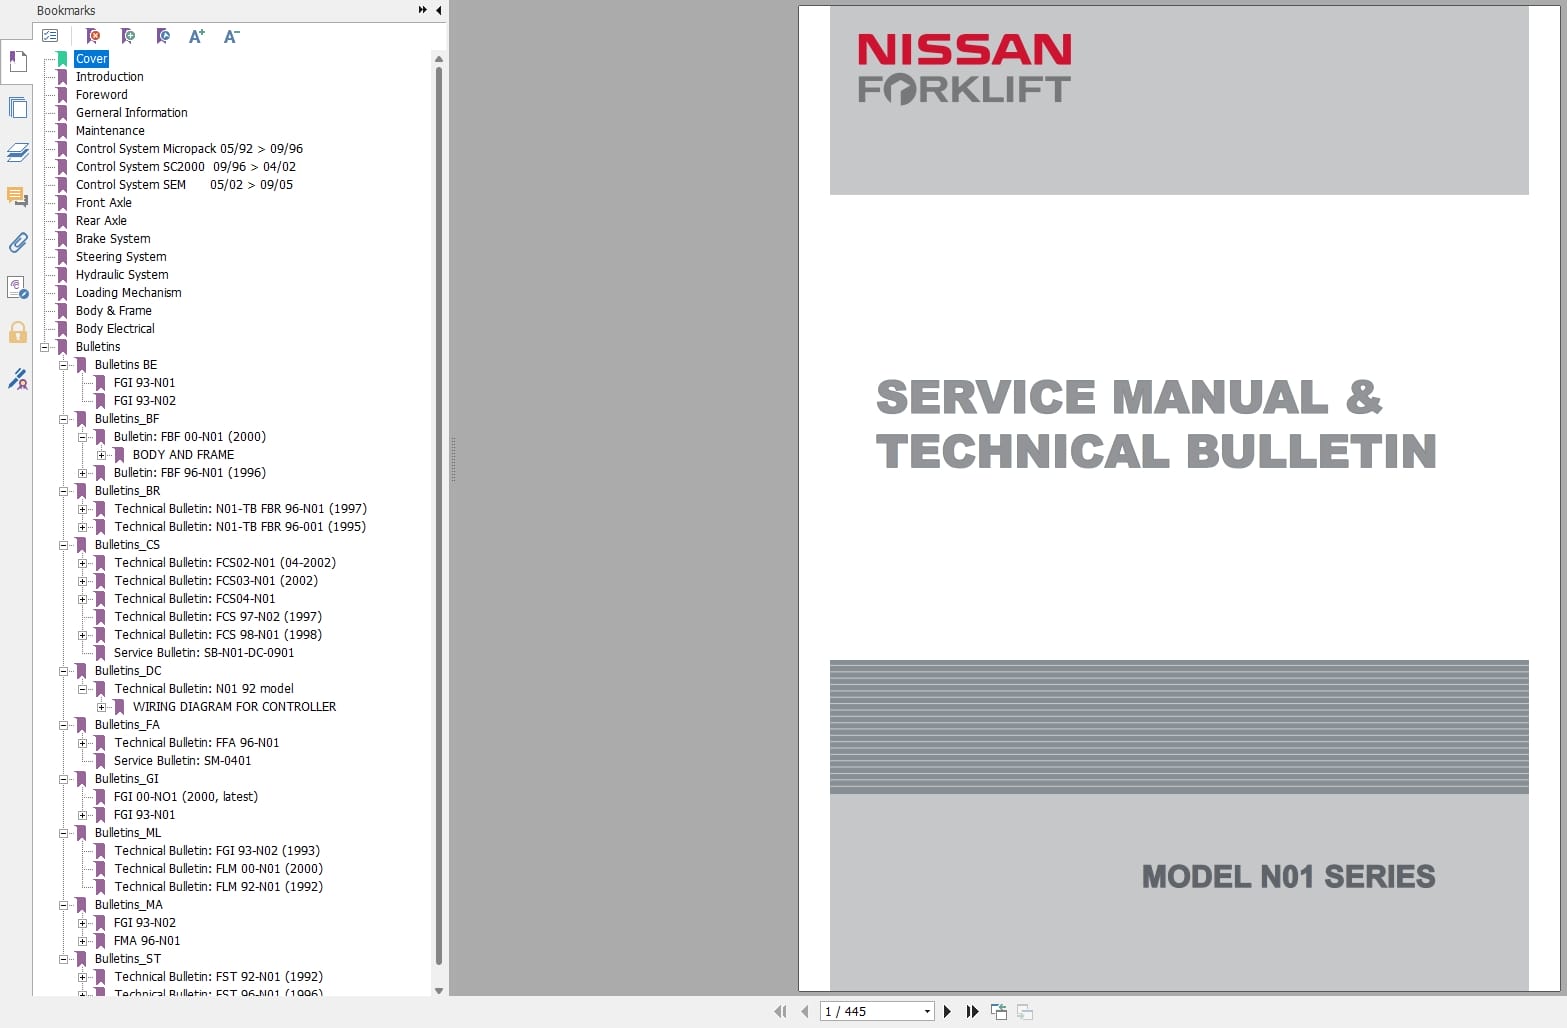
Task: Expand the bookmarks panel with double arrow
Action: [x=423, y=10]
